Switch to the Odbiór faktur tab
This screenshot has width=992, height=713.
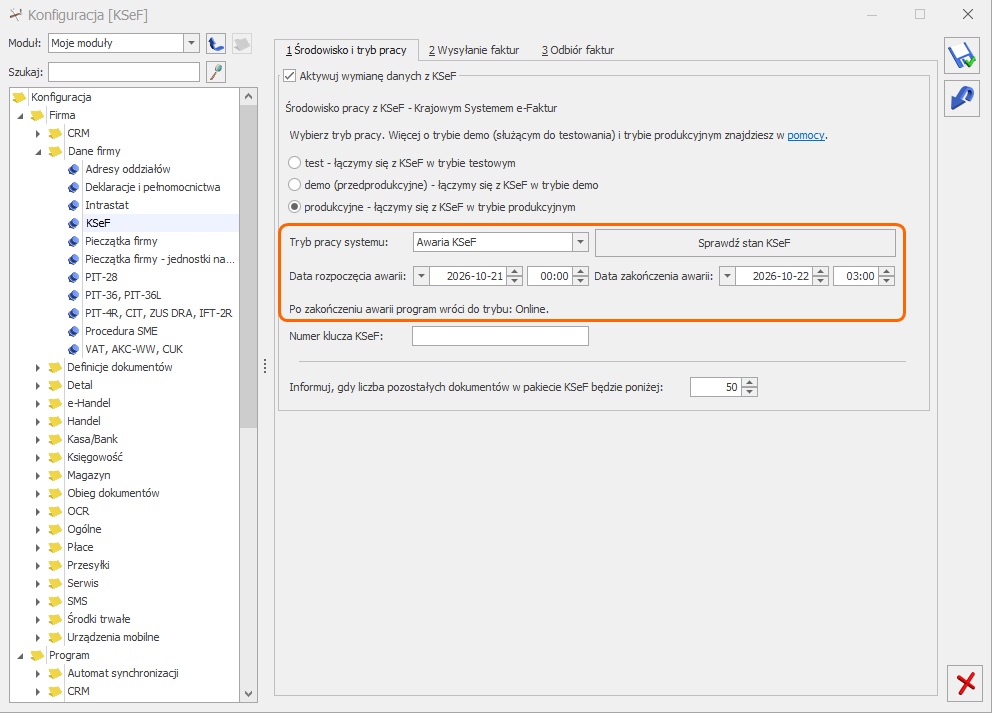point(578,50)
